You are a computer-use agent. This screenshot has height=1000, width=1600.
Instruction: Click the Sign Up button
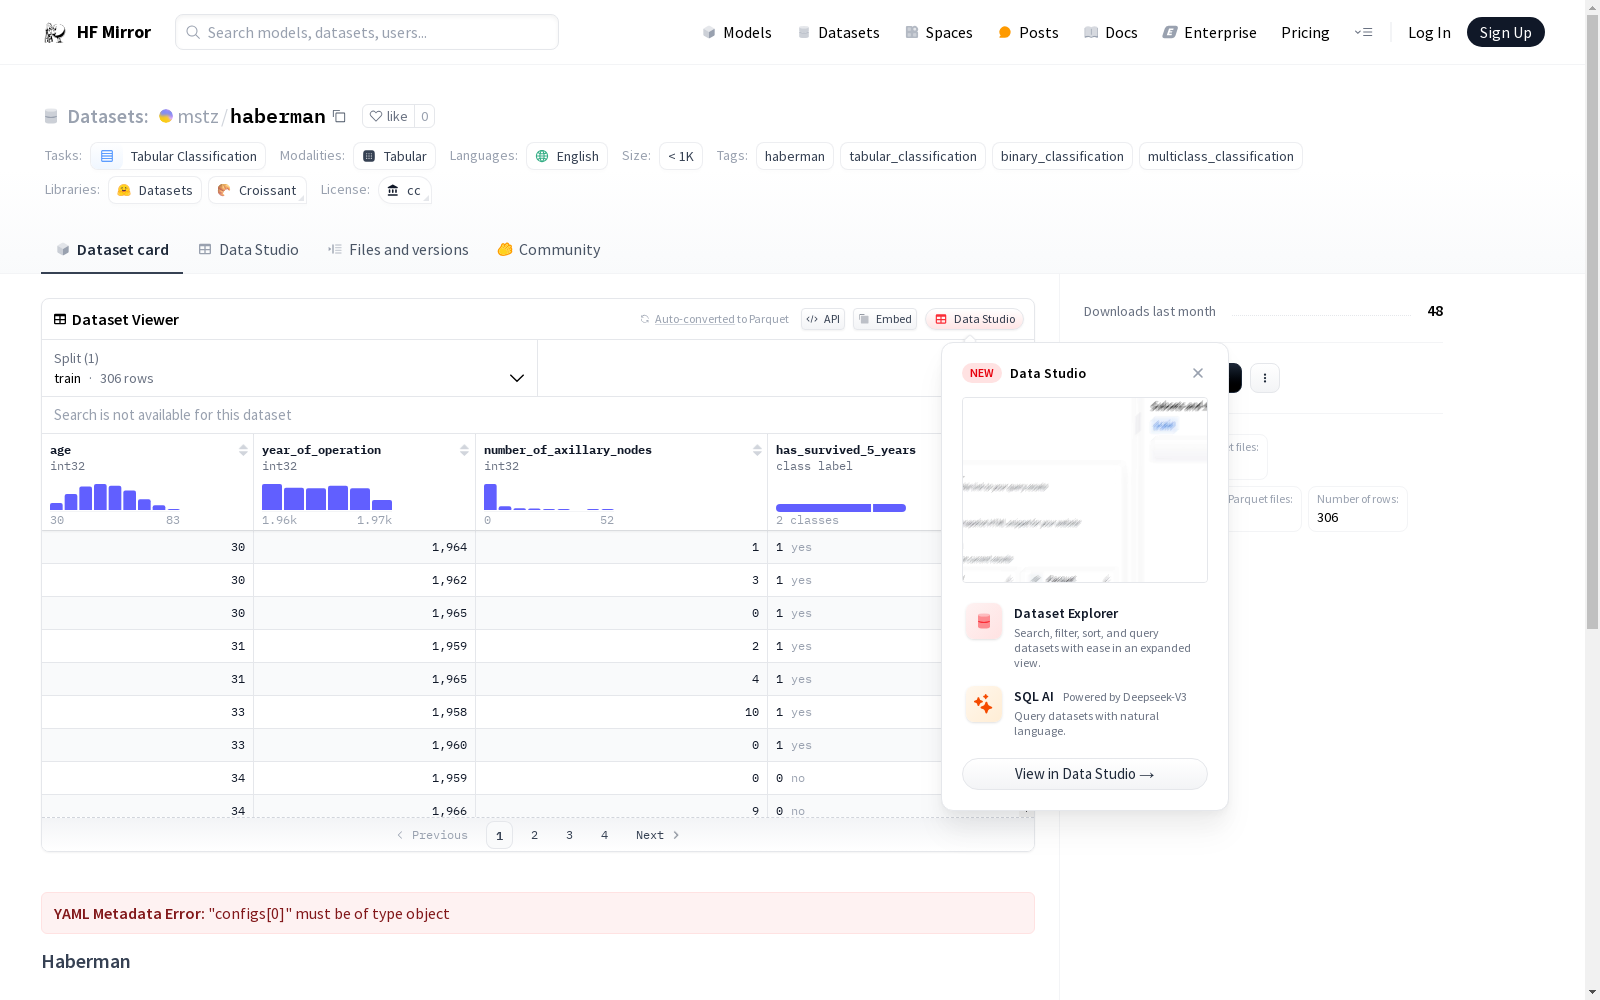pos(1505,32)
